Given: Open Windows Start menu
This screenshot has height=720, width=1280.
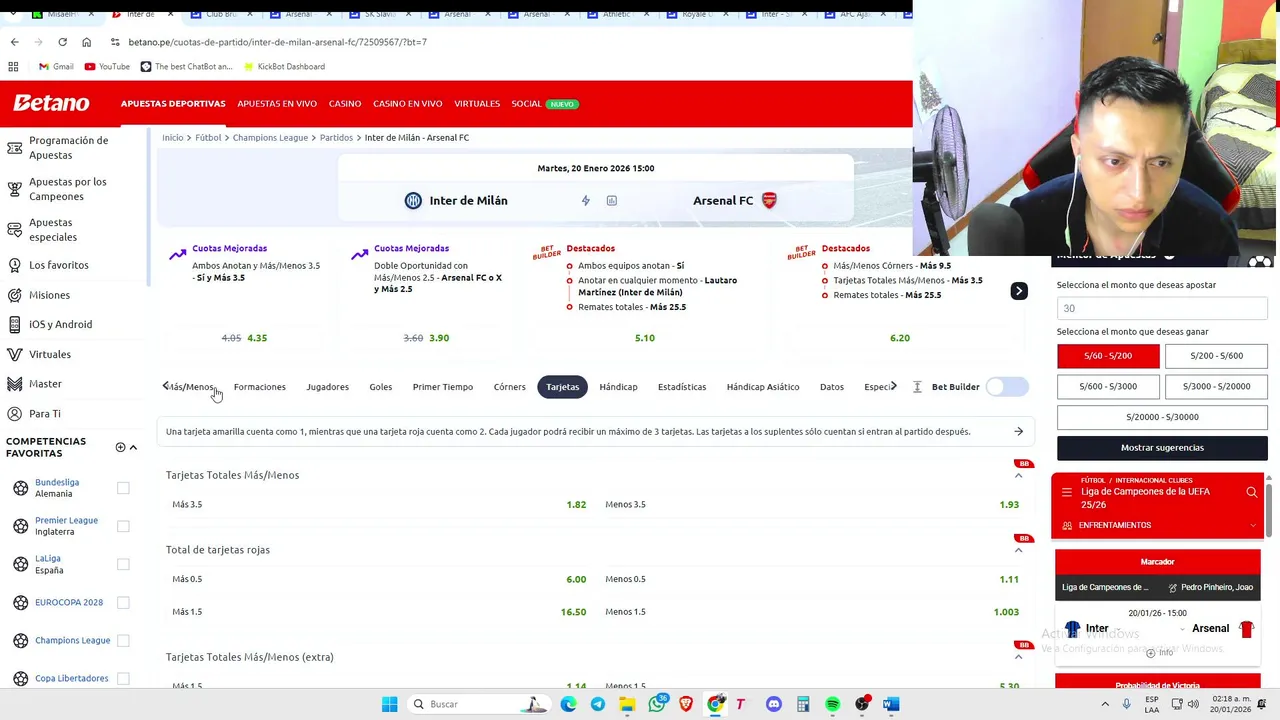Looking at the screenshot, I should (390, 704).
